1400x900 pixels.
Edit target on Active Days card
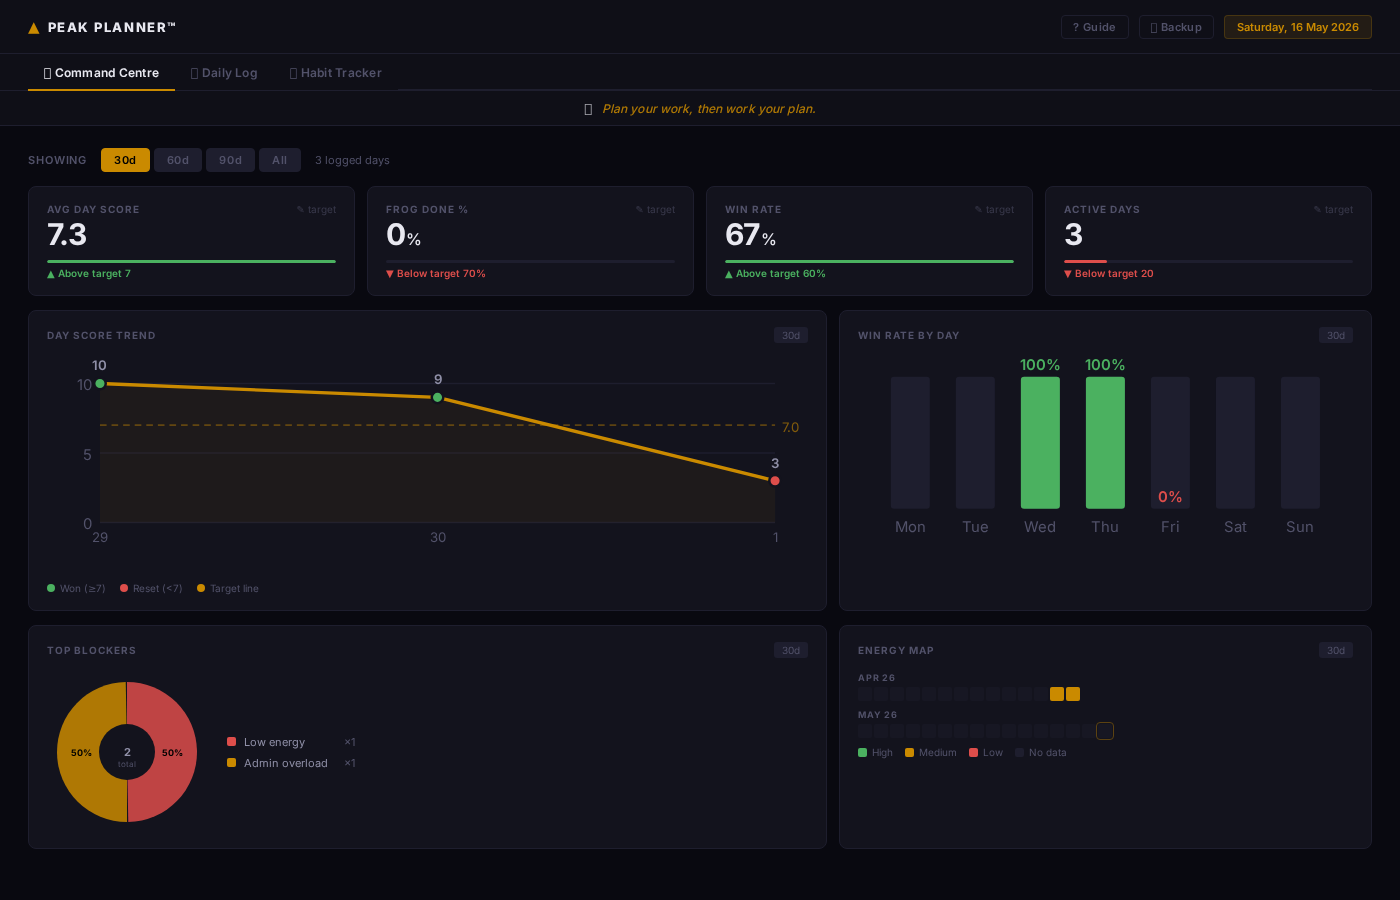tap(1333, 210)
